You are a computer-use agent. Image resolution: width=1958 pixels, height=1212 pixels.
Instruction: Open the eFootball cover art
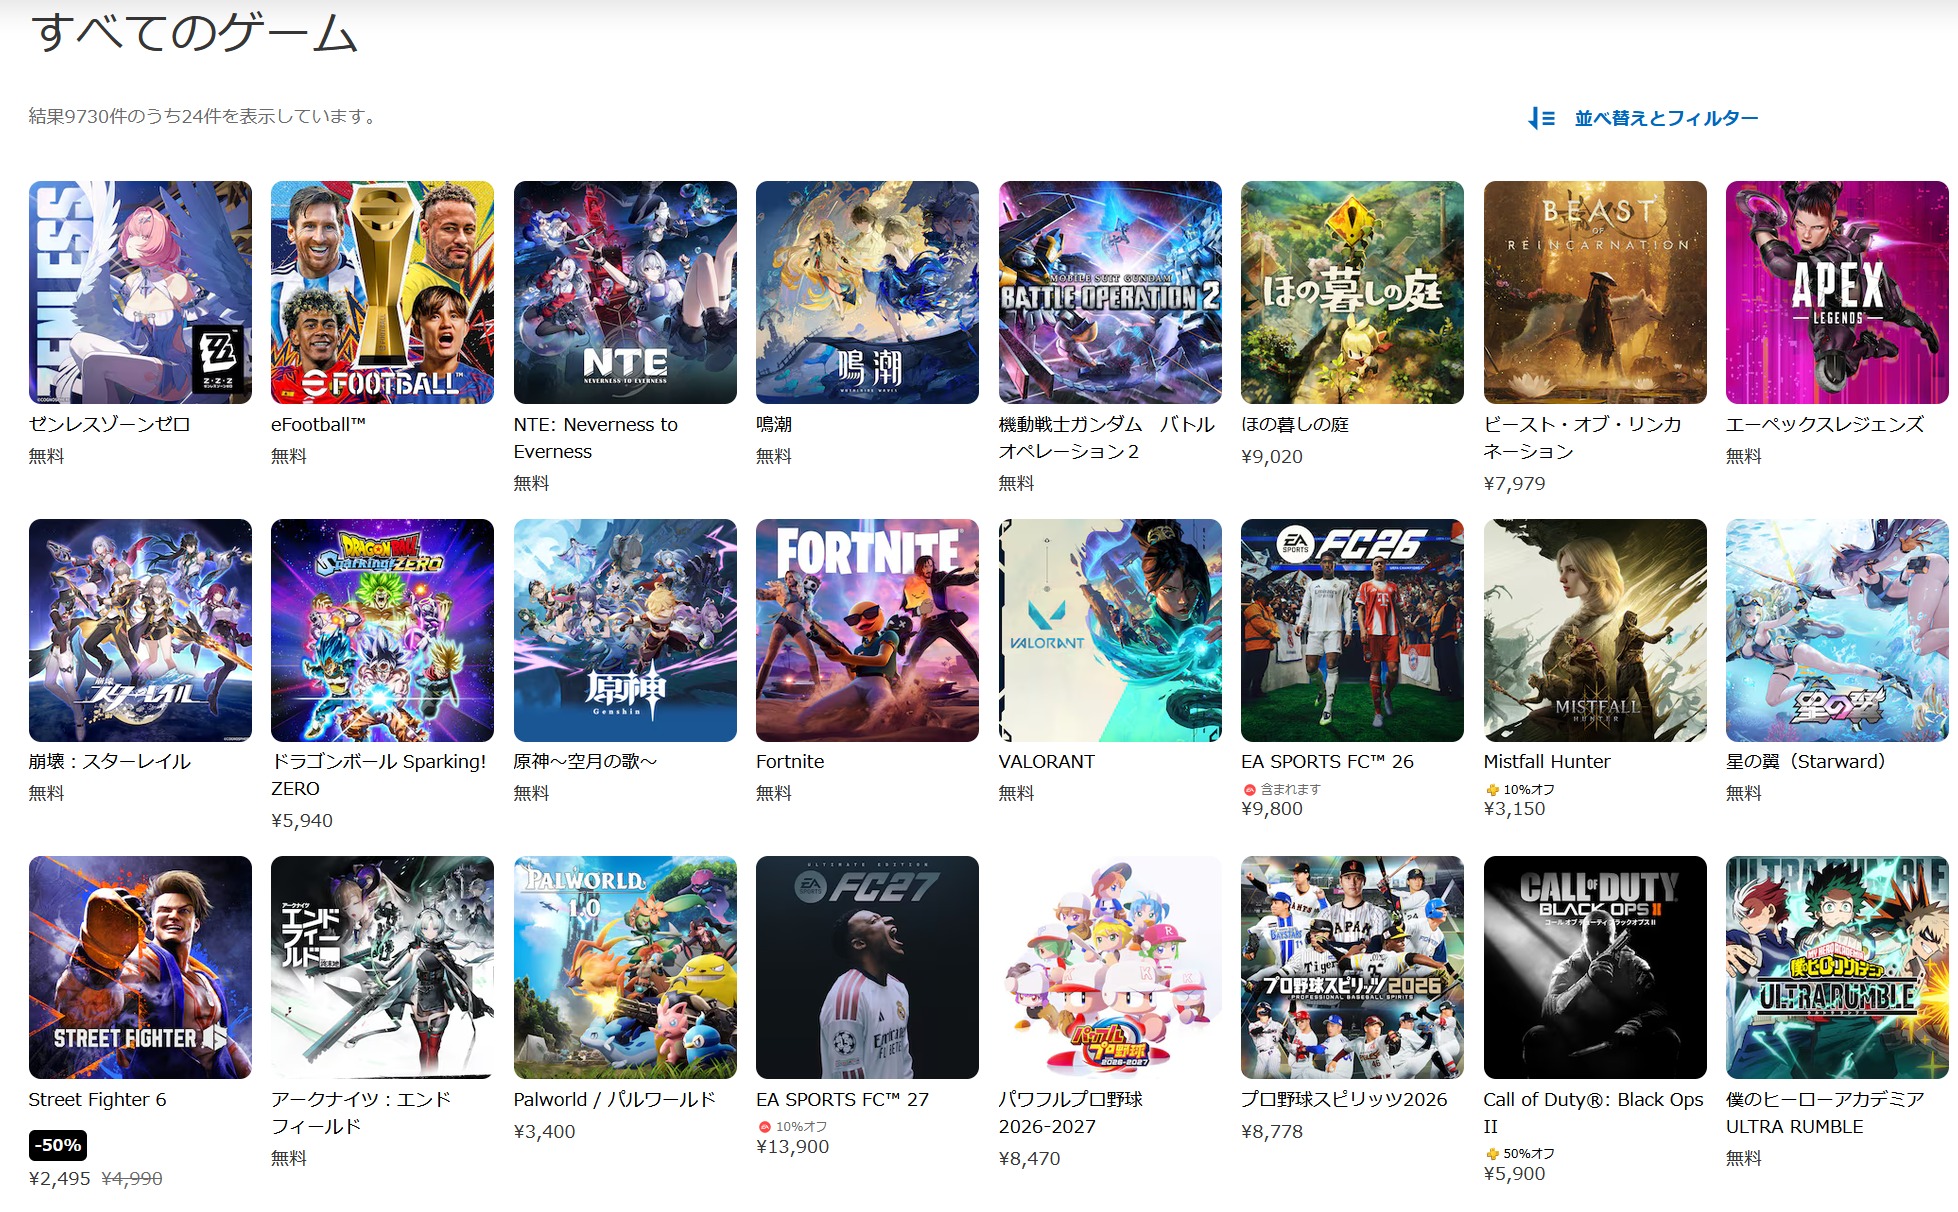coord(382,292)
